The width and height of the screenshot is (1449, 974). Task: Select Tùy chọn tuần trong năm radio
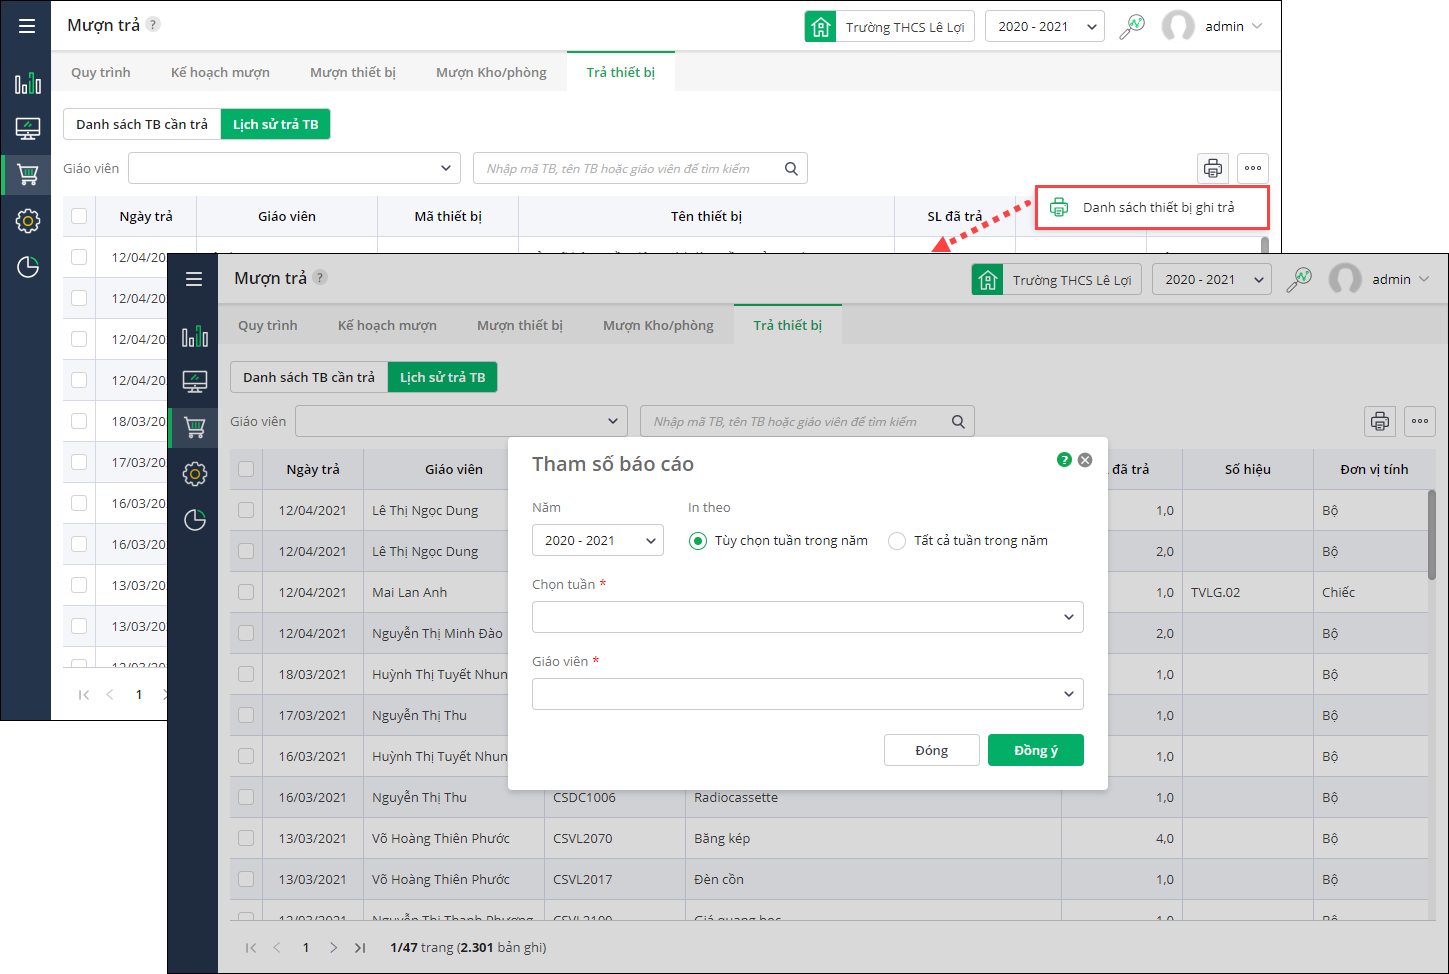tap(698, 541)
